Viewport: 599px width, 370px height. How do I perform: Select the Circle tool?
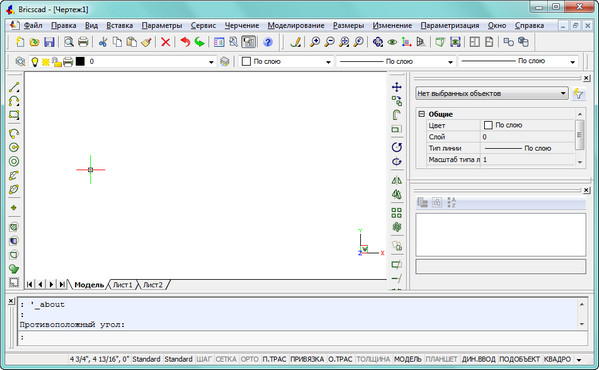[14, 147]
